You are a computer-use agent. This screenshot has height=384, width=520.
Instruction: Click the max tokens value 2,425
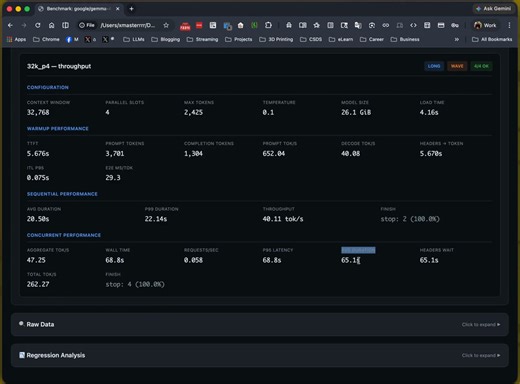[193, 112]
